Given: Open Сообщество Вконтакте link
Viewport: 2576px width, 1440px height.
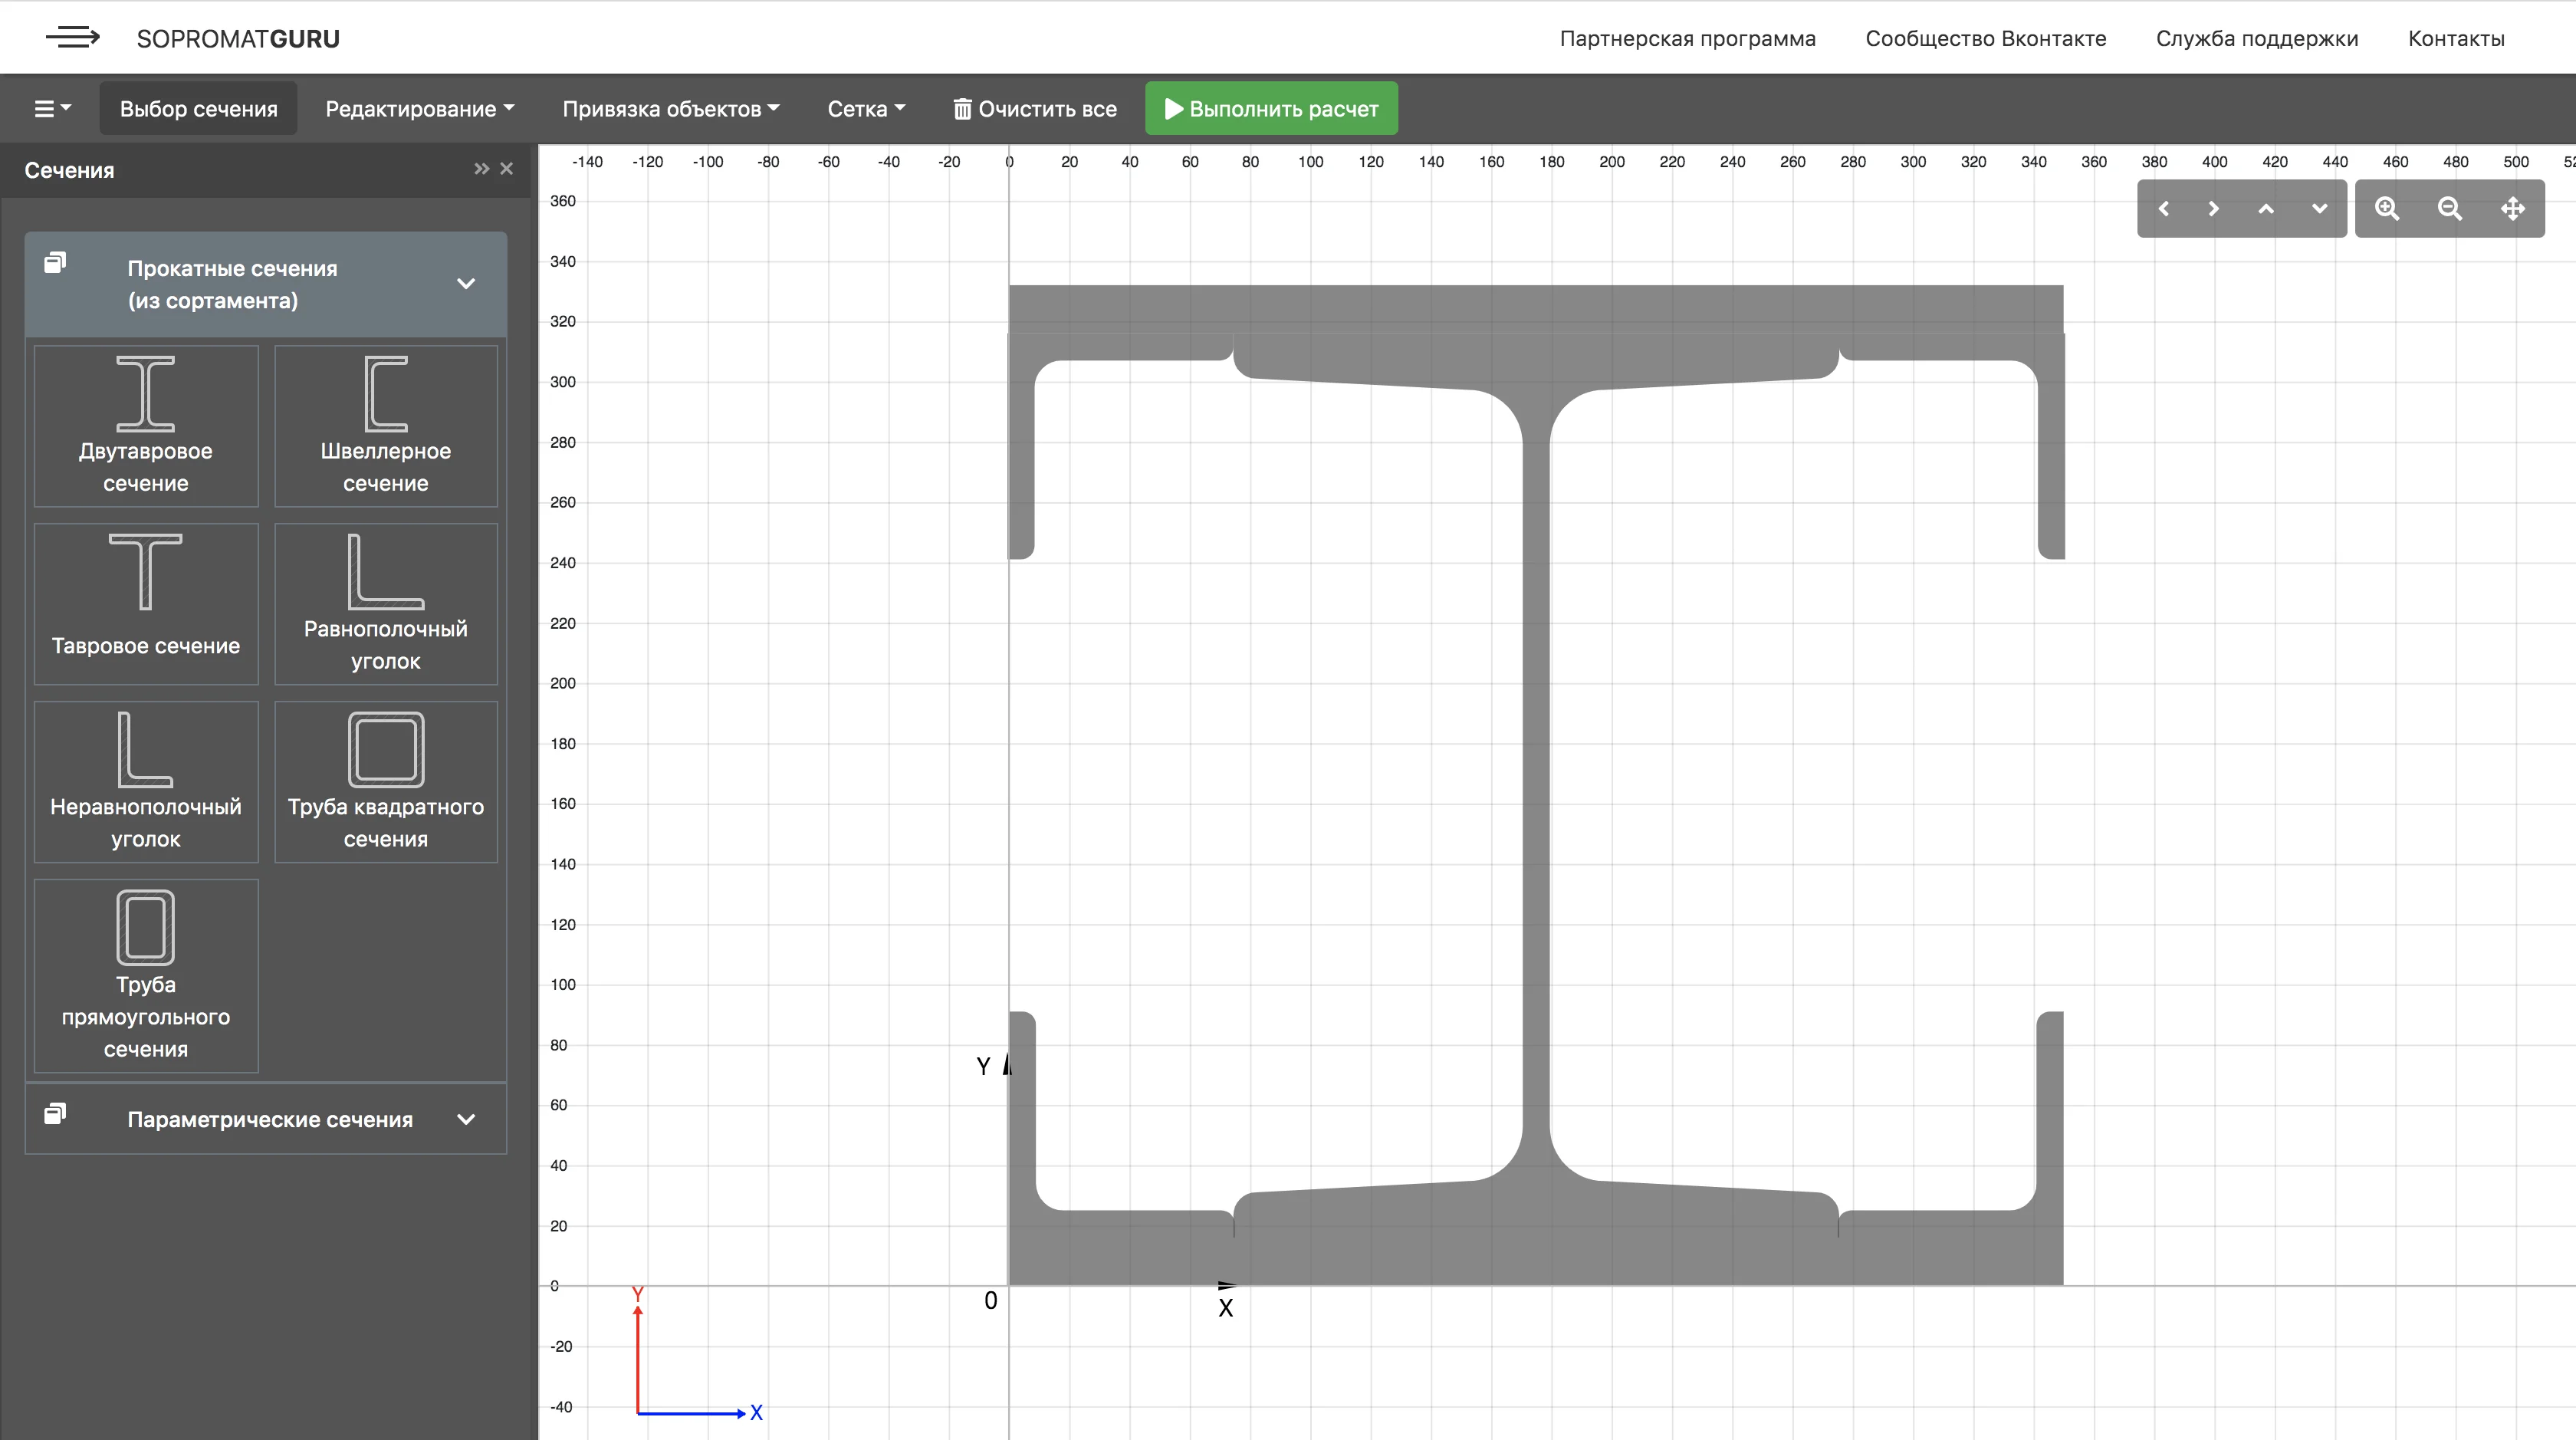Looking at the screenshot, I should pos(1986,39).
